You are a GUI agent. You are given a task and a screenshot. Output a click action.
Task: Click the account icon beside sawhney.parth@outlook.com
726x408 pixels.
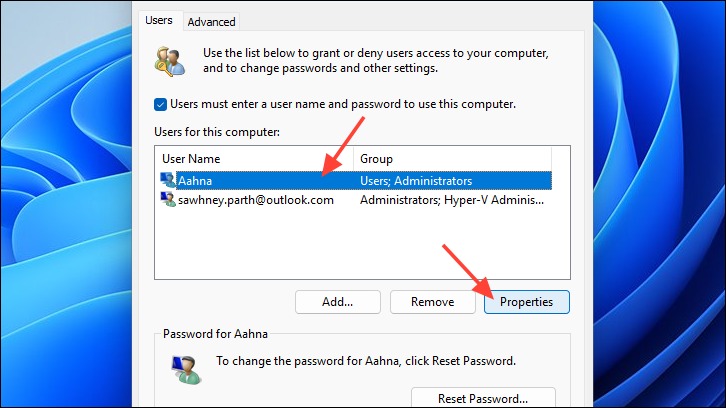[168, 200]
